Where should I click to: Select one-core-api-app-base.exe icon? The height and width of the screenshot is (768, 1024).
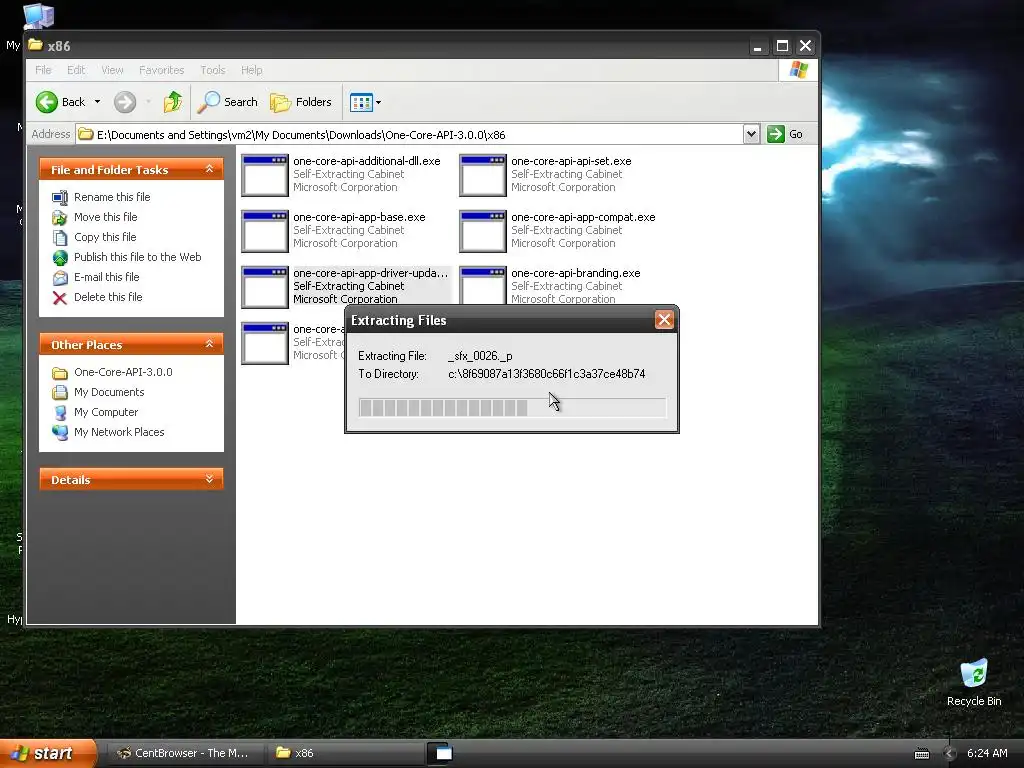(264, 231)
